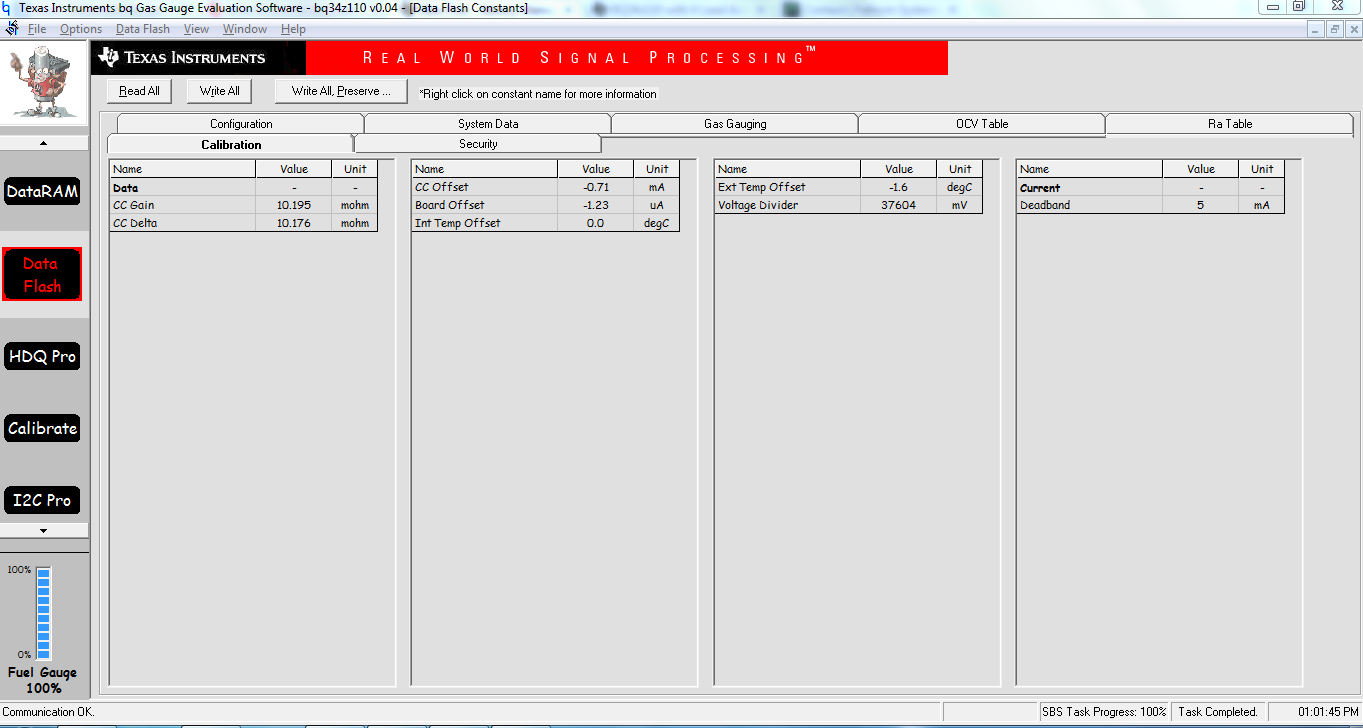Open the Calibrate sidebar screen
This screenshot has width=1363, height=728.
pyautogui.click(x=42, y=428)
